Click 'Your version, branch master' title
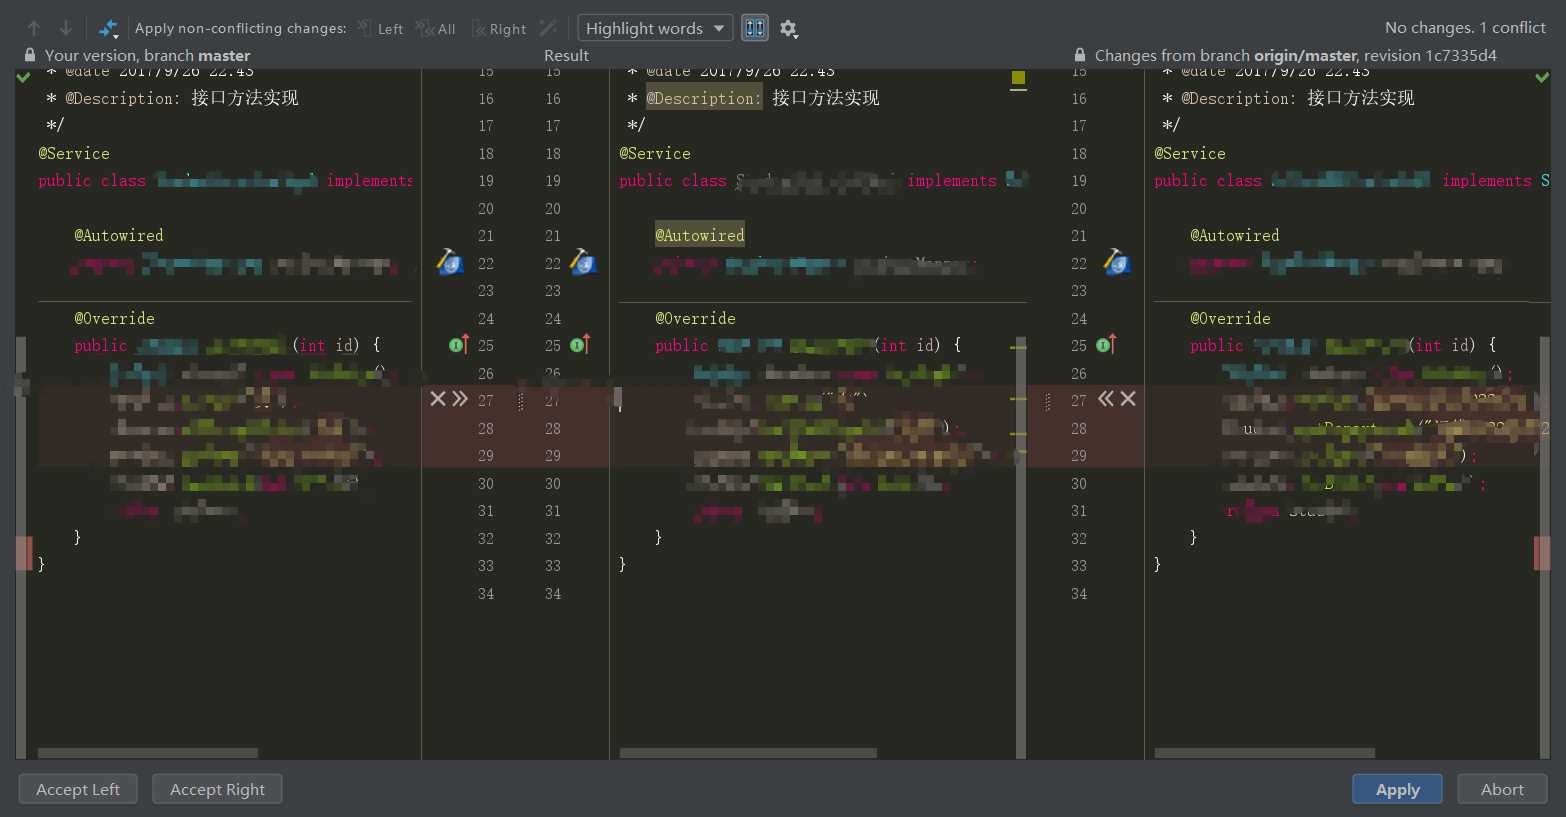The image size is (1566, 817). (147, 55)
